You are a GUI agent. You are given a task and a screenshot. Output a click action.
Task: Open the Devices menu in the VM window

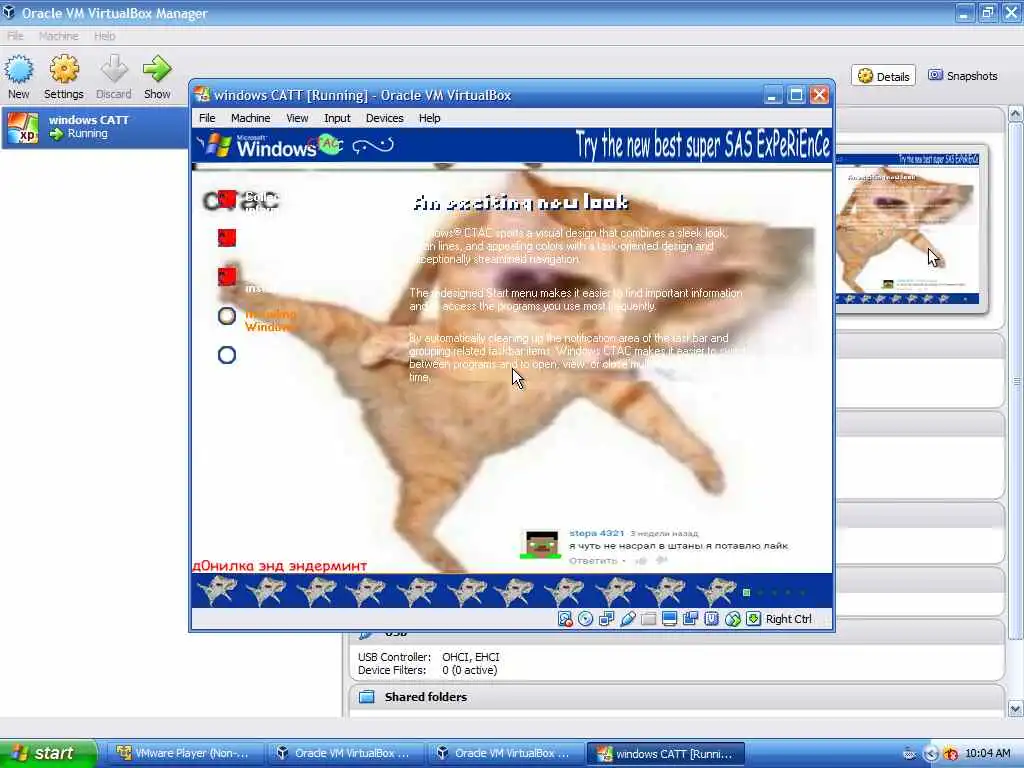pyautogui.click(x=384, y=118)
